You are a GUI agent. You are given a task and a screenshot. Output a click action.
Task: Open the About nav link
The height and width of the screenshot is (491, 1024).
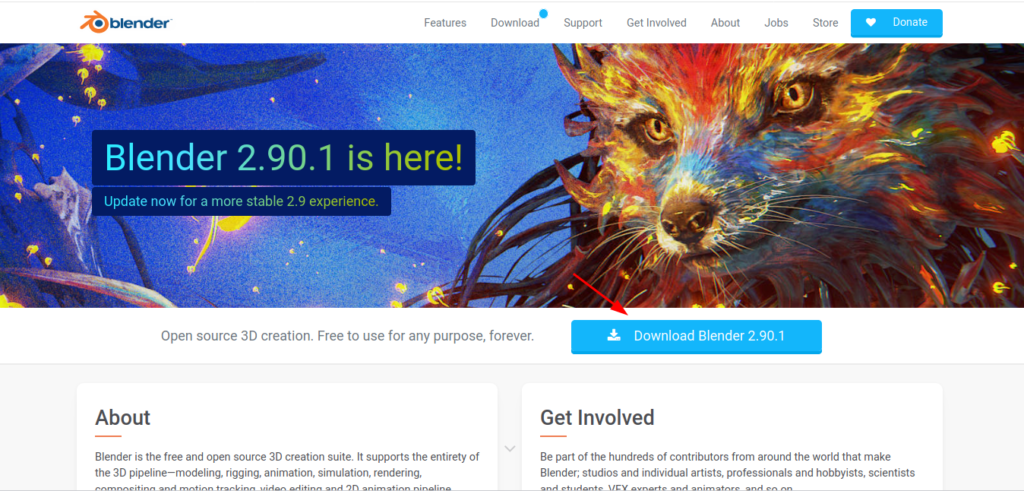tap(725, 23)
